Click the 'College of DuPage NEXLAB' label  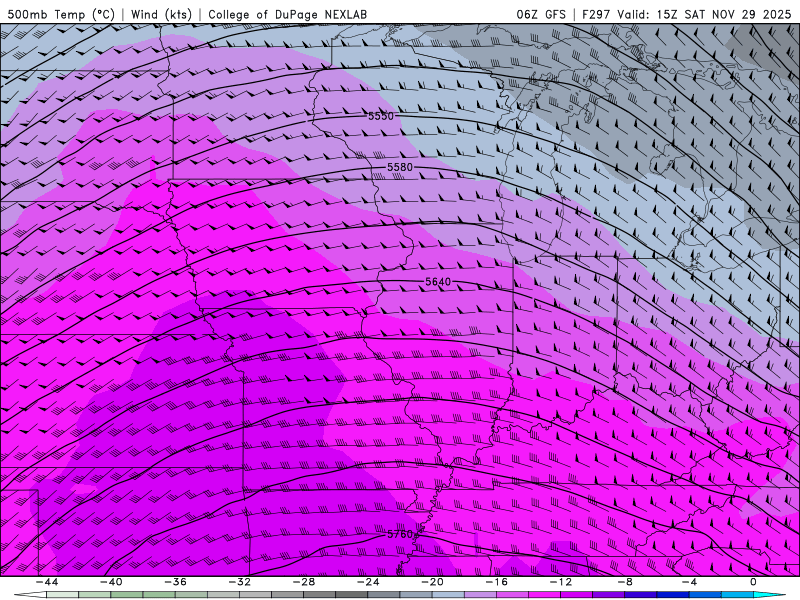coord(287,15)
